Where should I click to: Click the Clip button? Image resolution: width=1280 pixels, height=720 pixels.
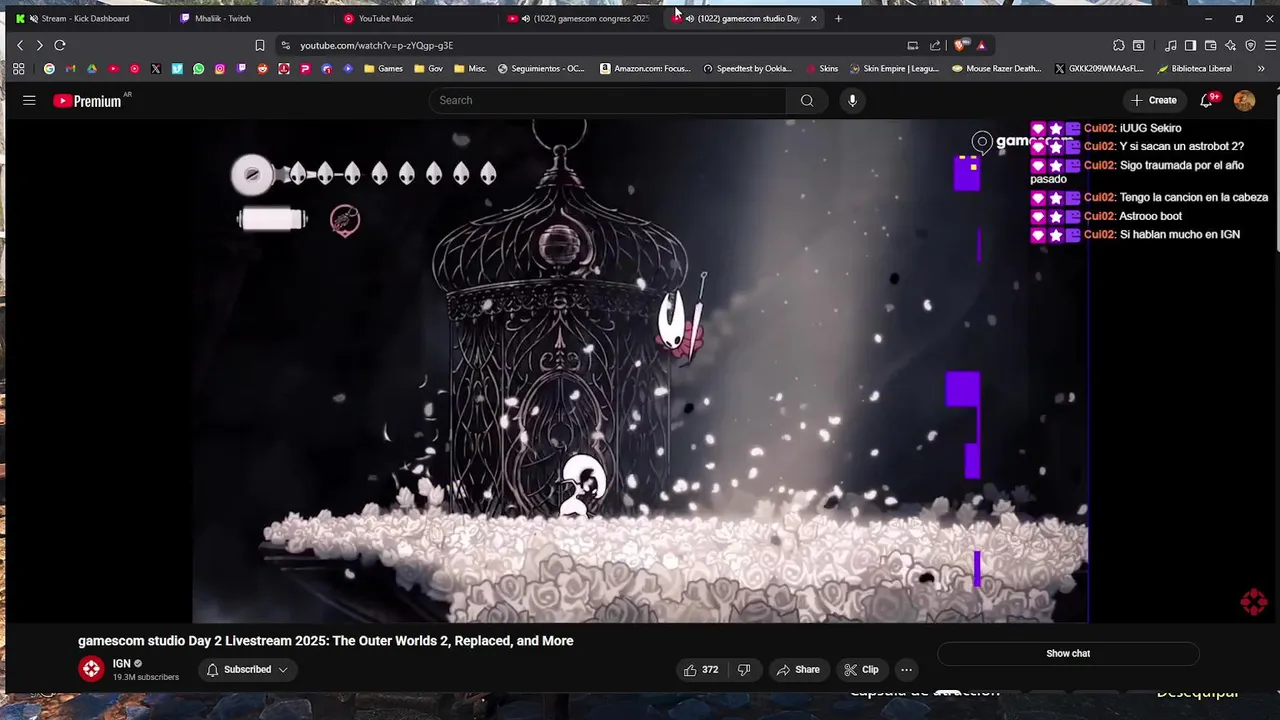coord(861,670)
